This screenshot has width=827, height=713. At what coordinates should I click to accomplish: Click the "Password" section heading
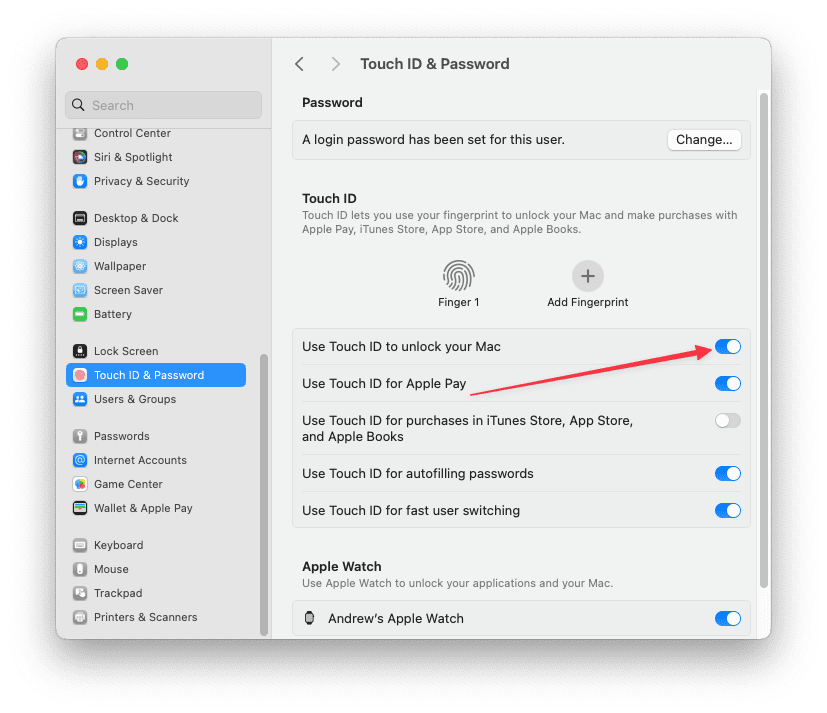click(332, 102)
